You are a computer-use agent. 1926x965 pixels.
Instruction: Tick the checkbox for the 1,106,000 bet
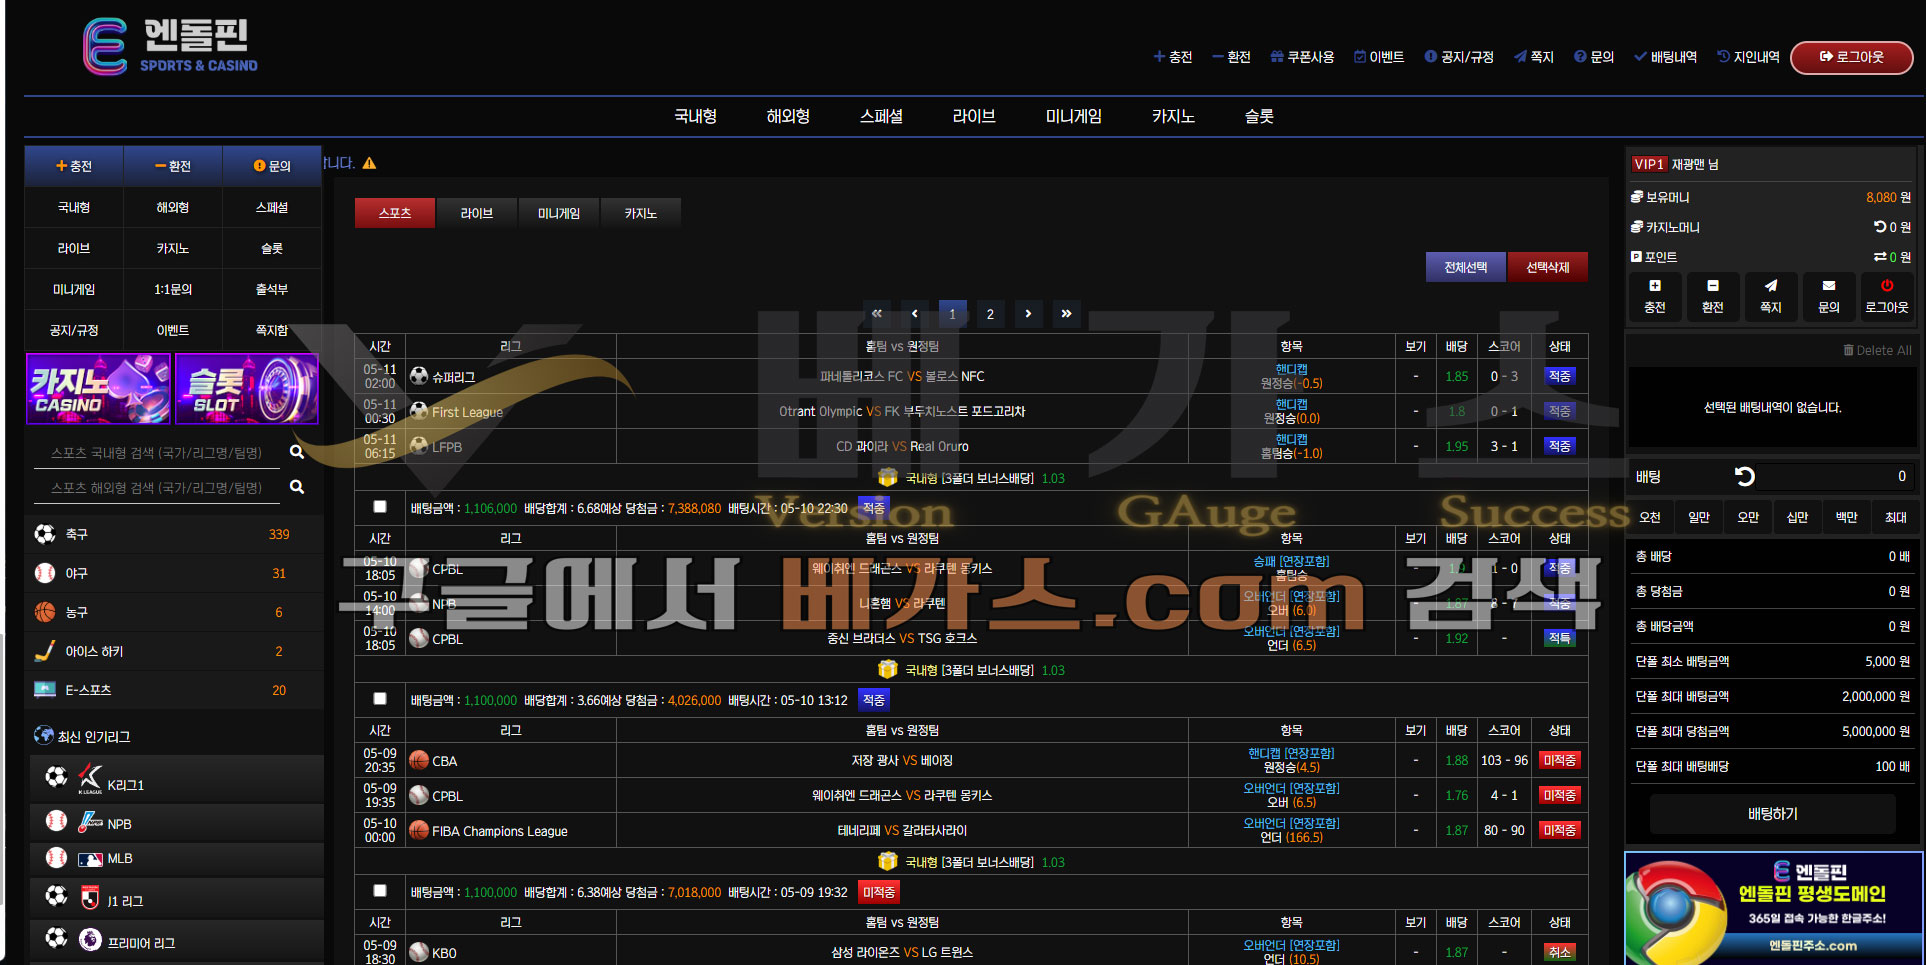click(380, 507)
